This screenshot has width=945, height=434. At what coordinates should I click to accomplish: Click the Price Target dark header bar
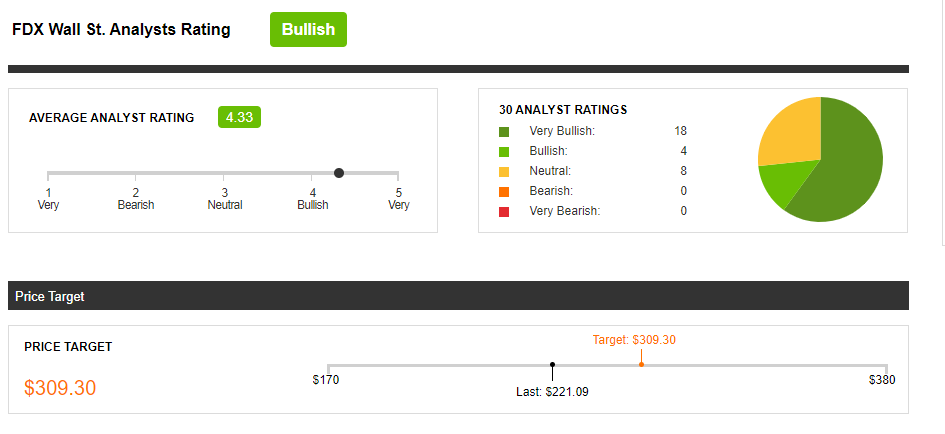pyautogui.click(x=458, y=296)
